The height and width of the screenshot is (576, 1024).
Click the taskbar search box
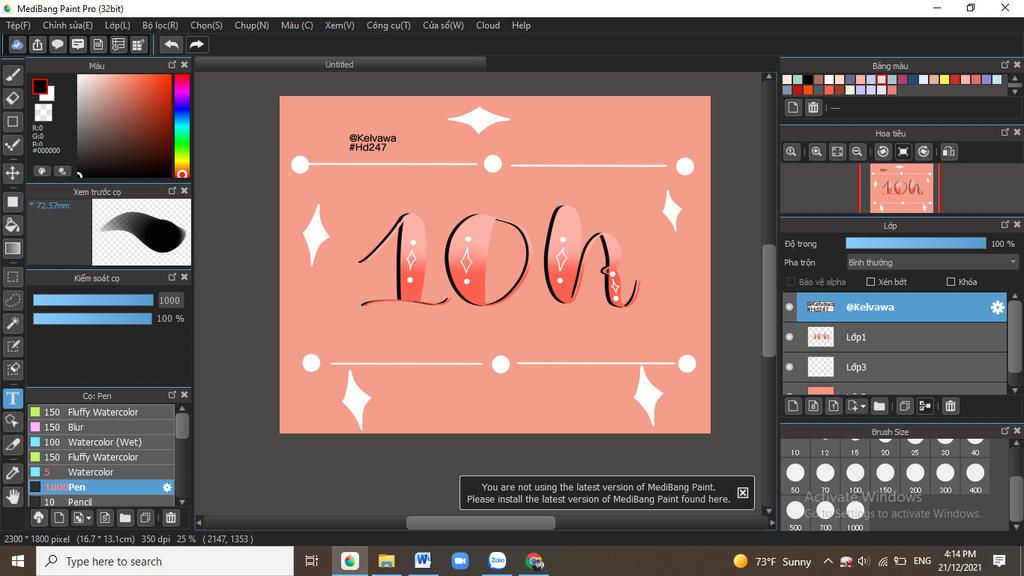[165, 561]
